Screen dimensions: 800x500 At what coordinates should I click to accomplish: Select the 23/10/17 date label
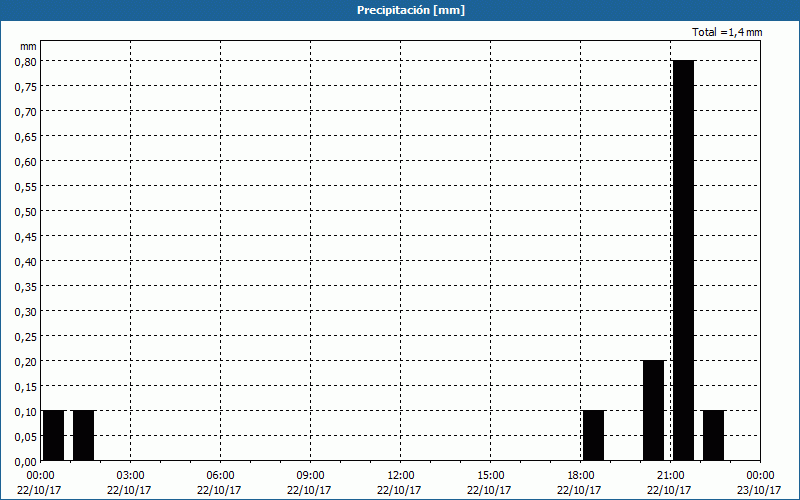pos(759,490)
